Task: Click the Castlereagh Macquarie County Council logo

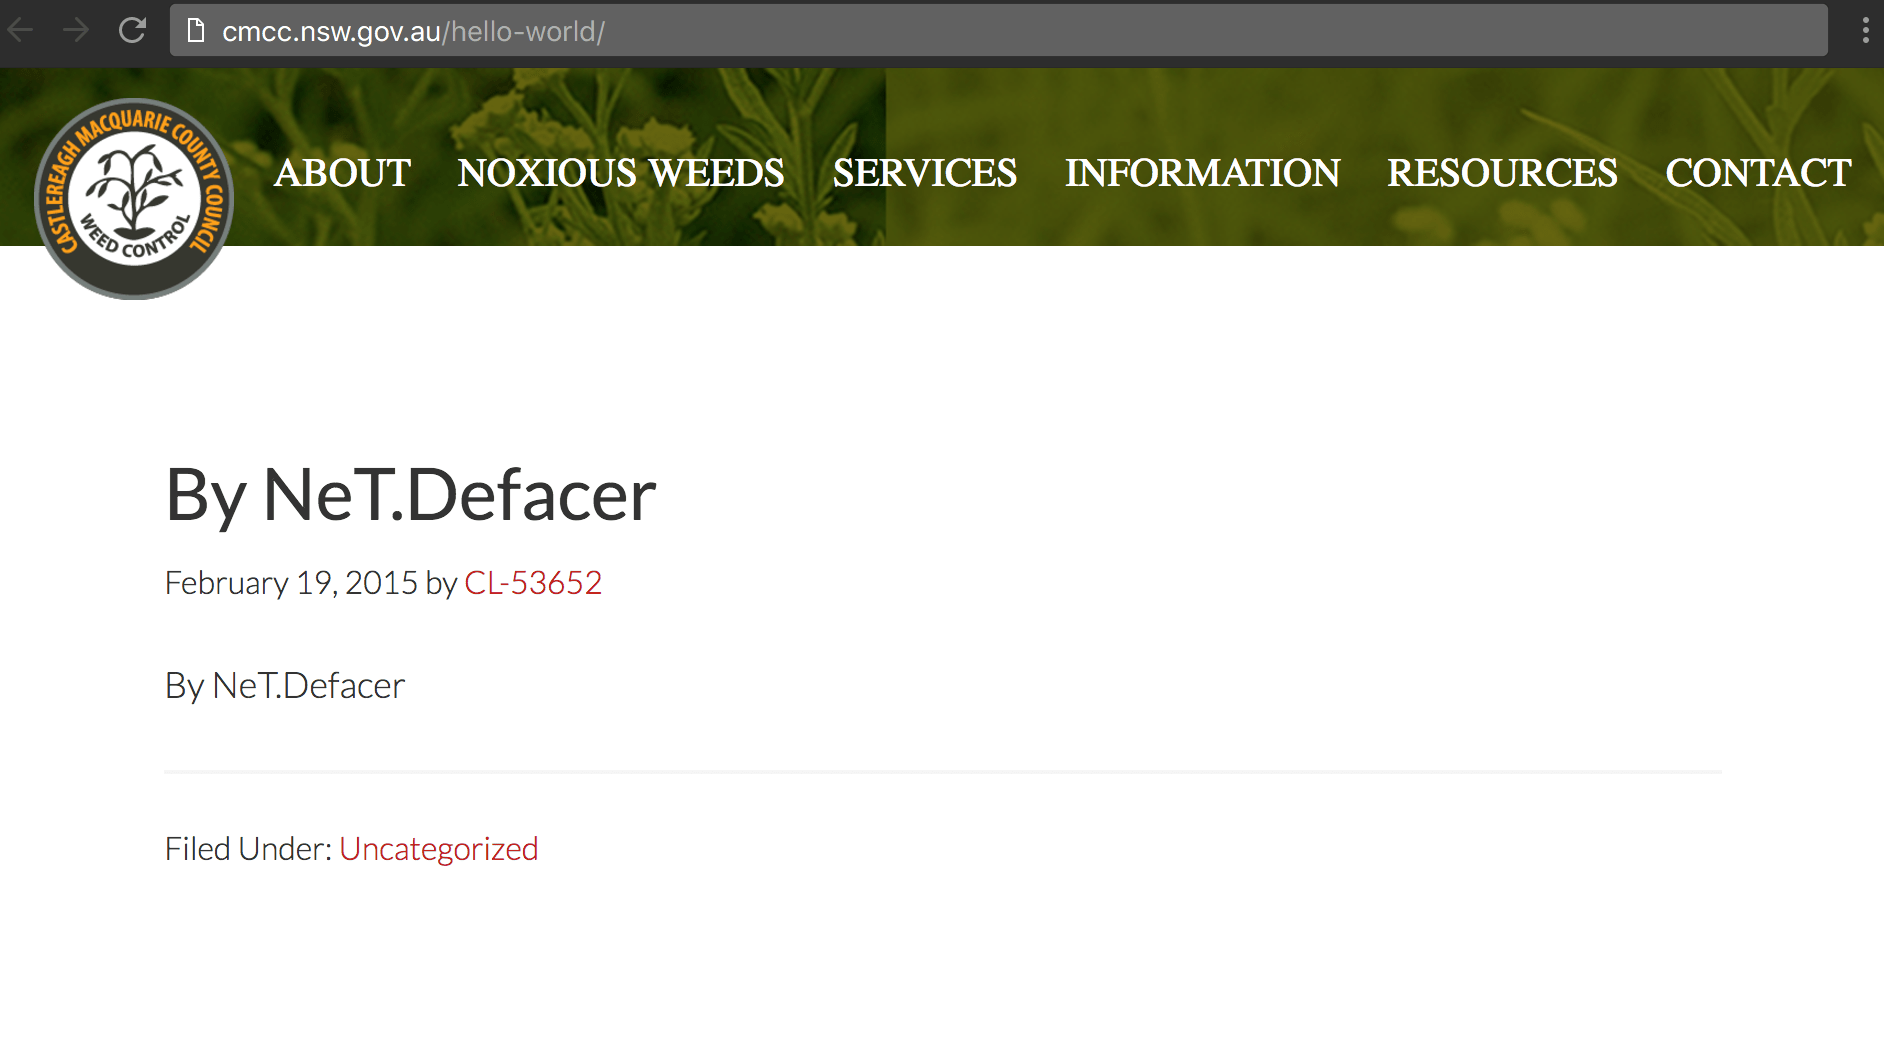Action: [x=134, y=198]
